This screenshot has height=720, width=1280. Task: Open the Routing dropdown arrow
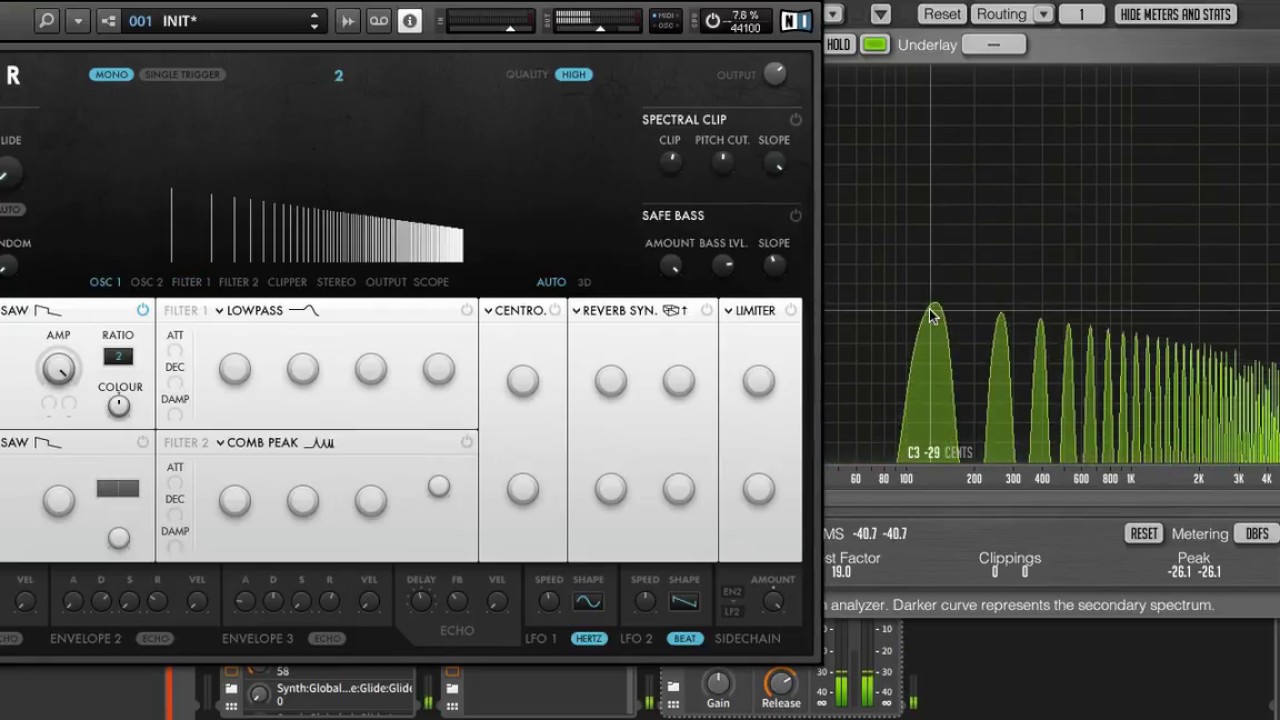pos(1043,14)
